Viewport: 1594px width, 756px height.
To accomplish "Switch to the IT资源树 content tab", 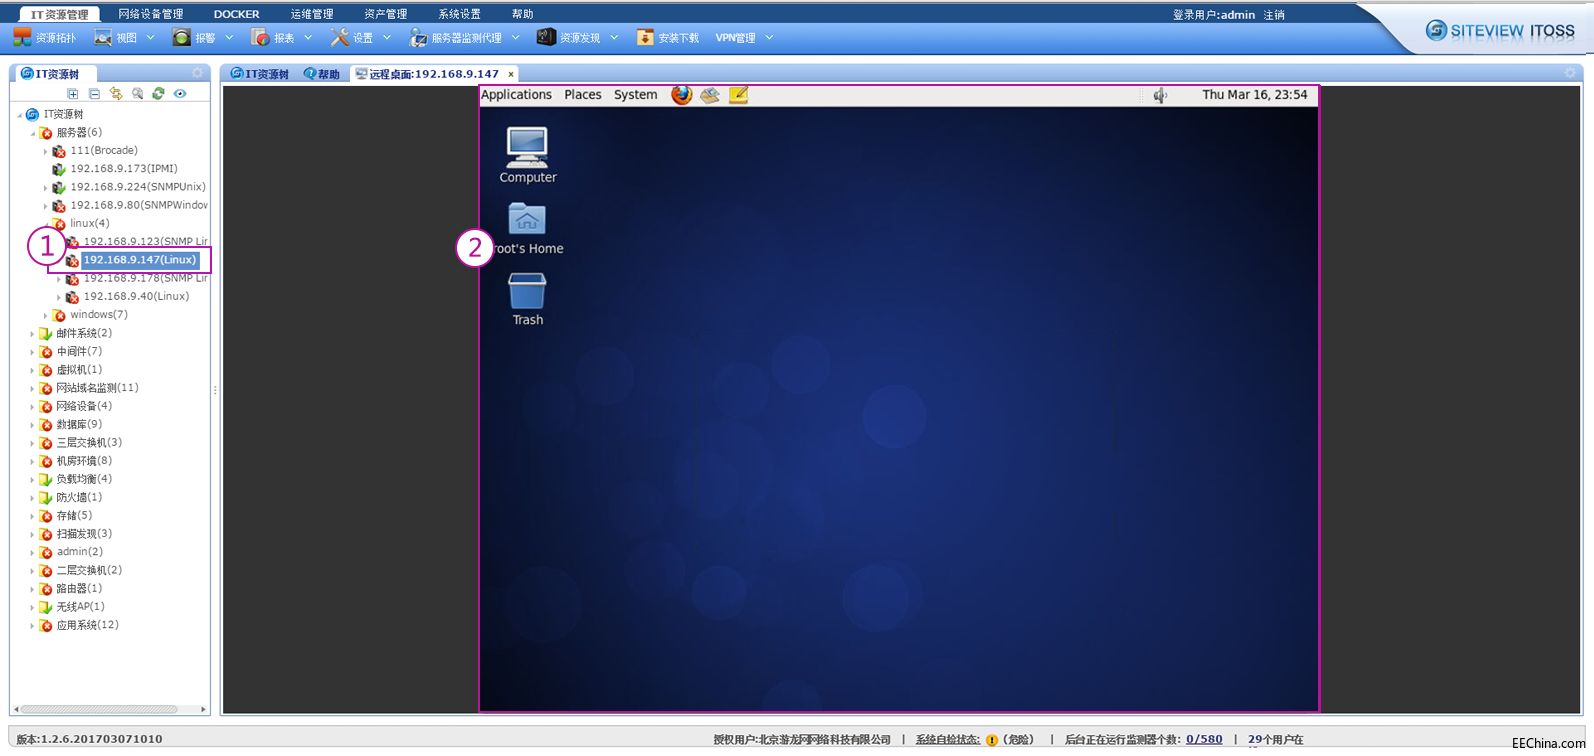I will (260, 74).
